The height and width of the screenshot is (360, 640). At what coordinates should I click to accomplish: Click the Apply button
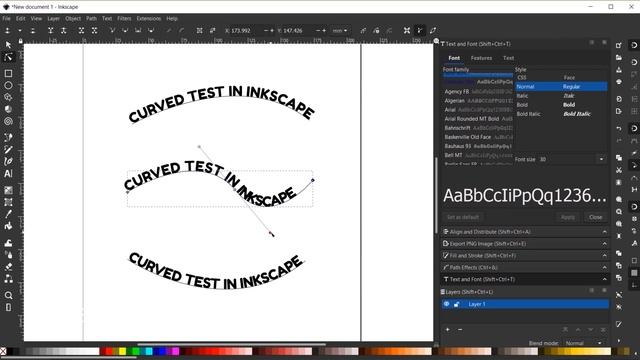point(568,217)
